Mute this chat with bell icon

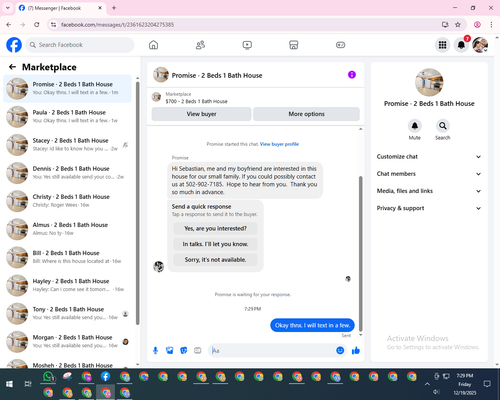415,126
